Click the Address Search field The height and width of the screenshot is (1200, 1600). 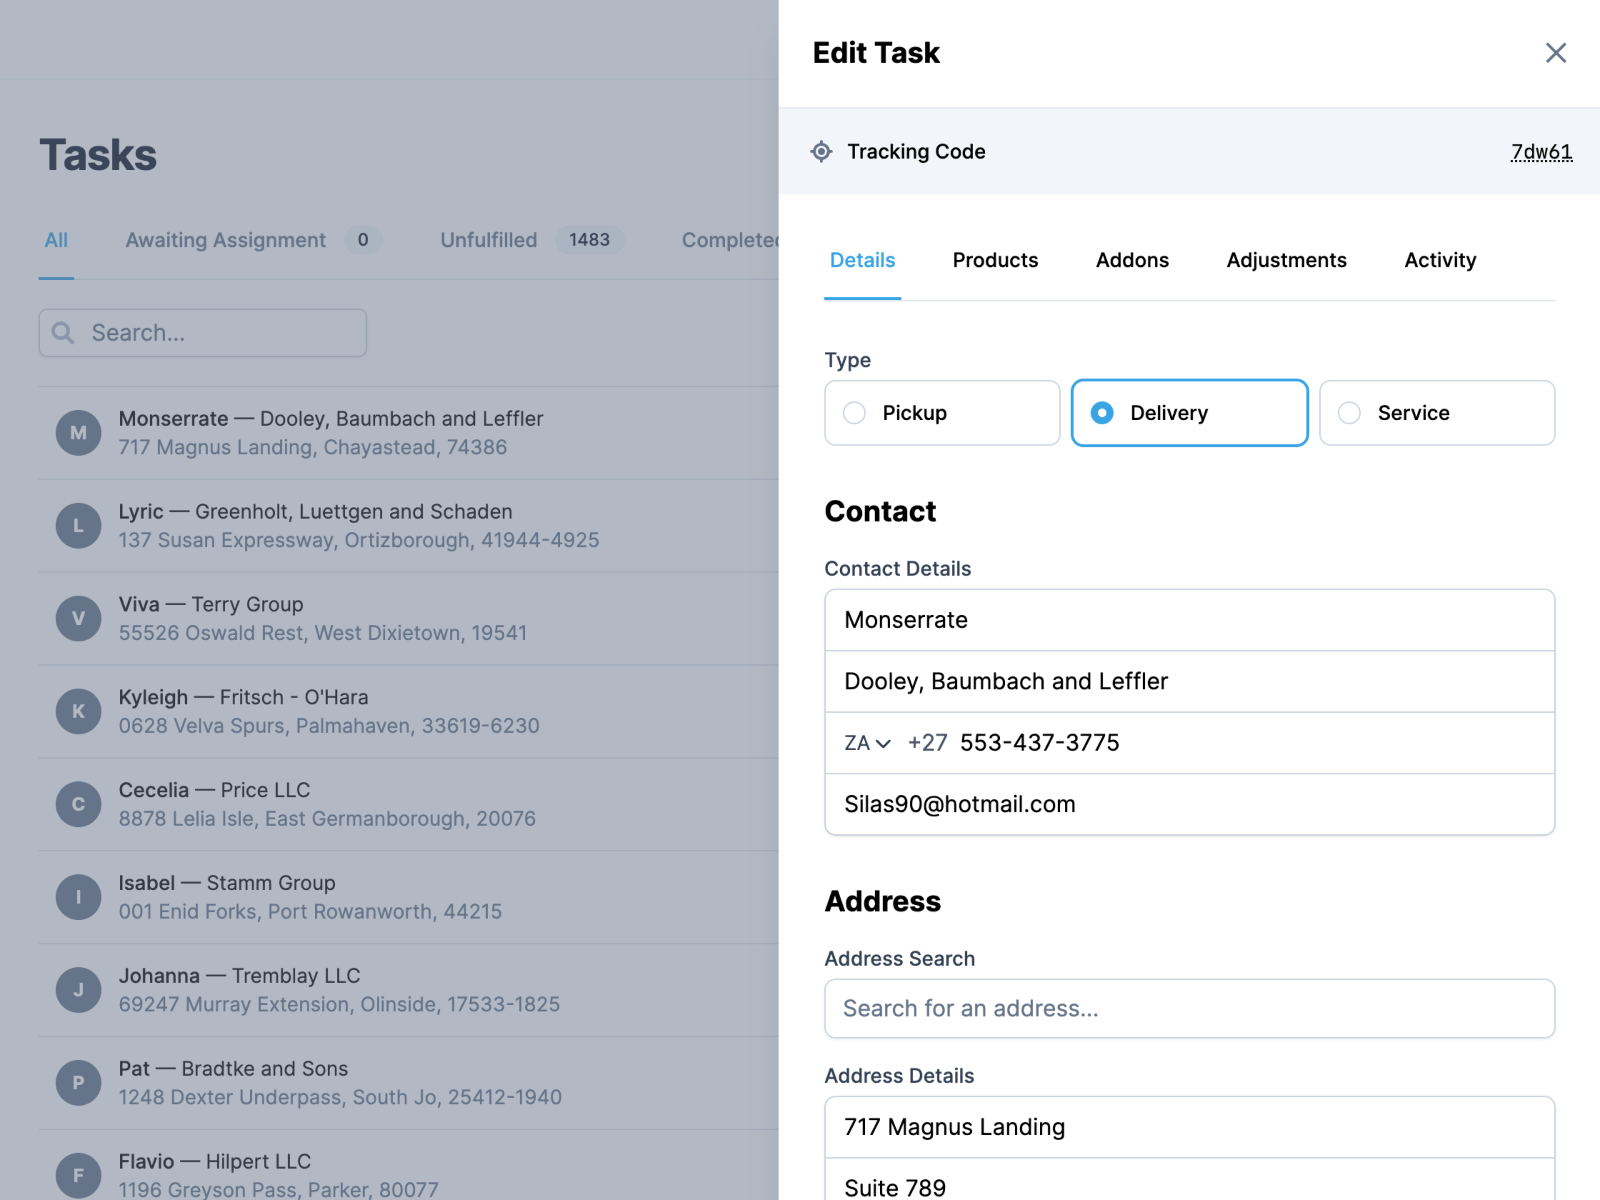tap(1188, 1008)
